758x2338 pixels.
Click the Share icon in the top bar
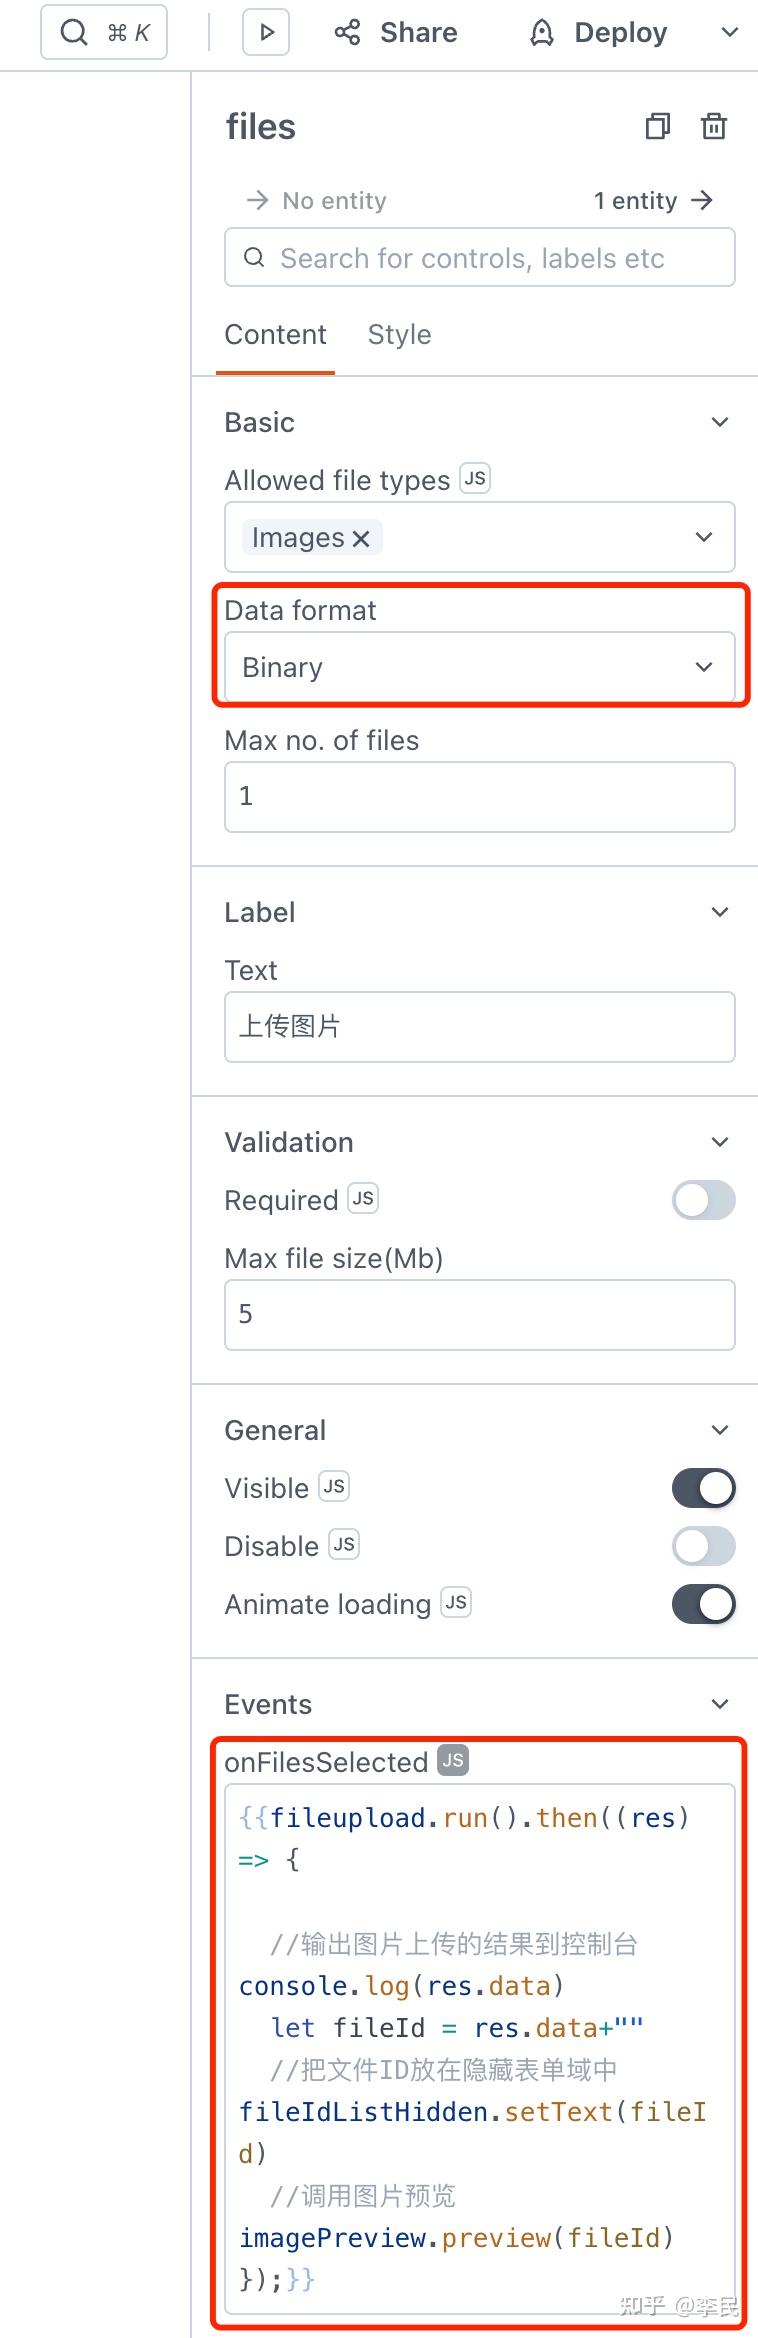point(346,31)
